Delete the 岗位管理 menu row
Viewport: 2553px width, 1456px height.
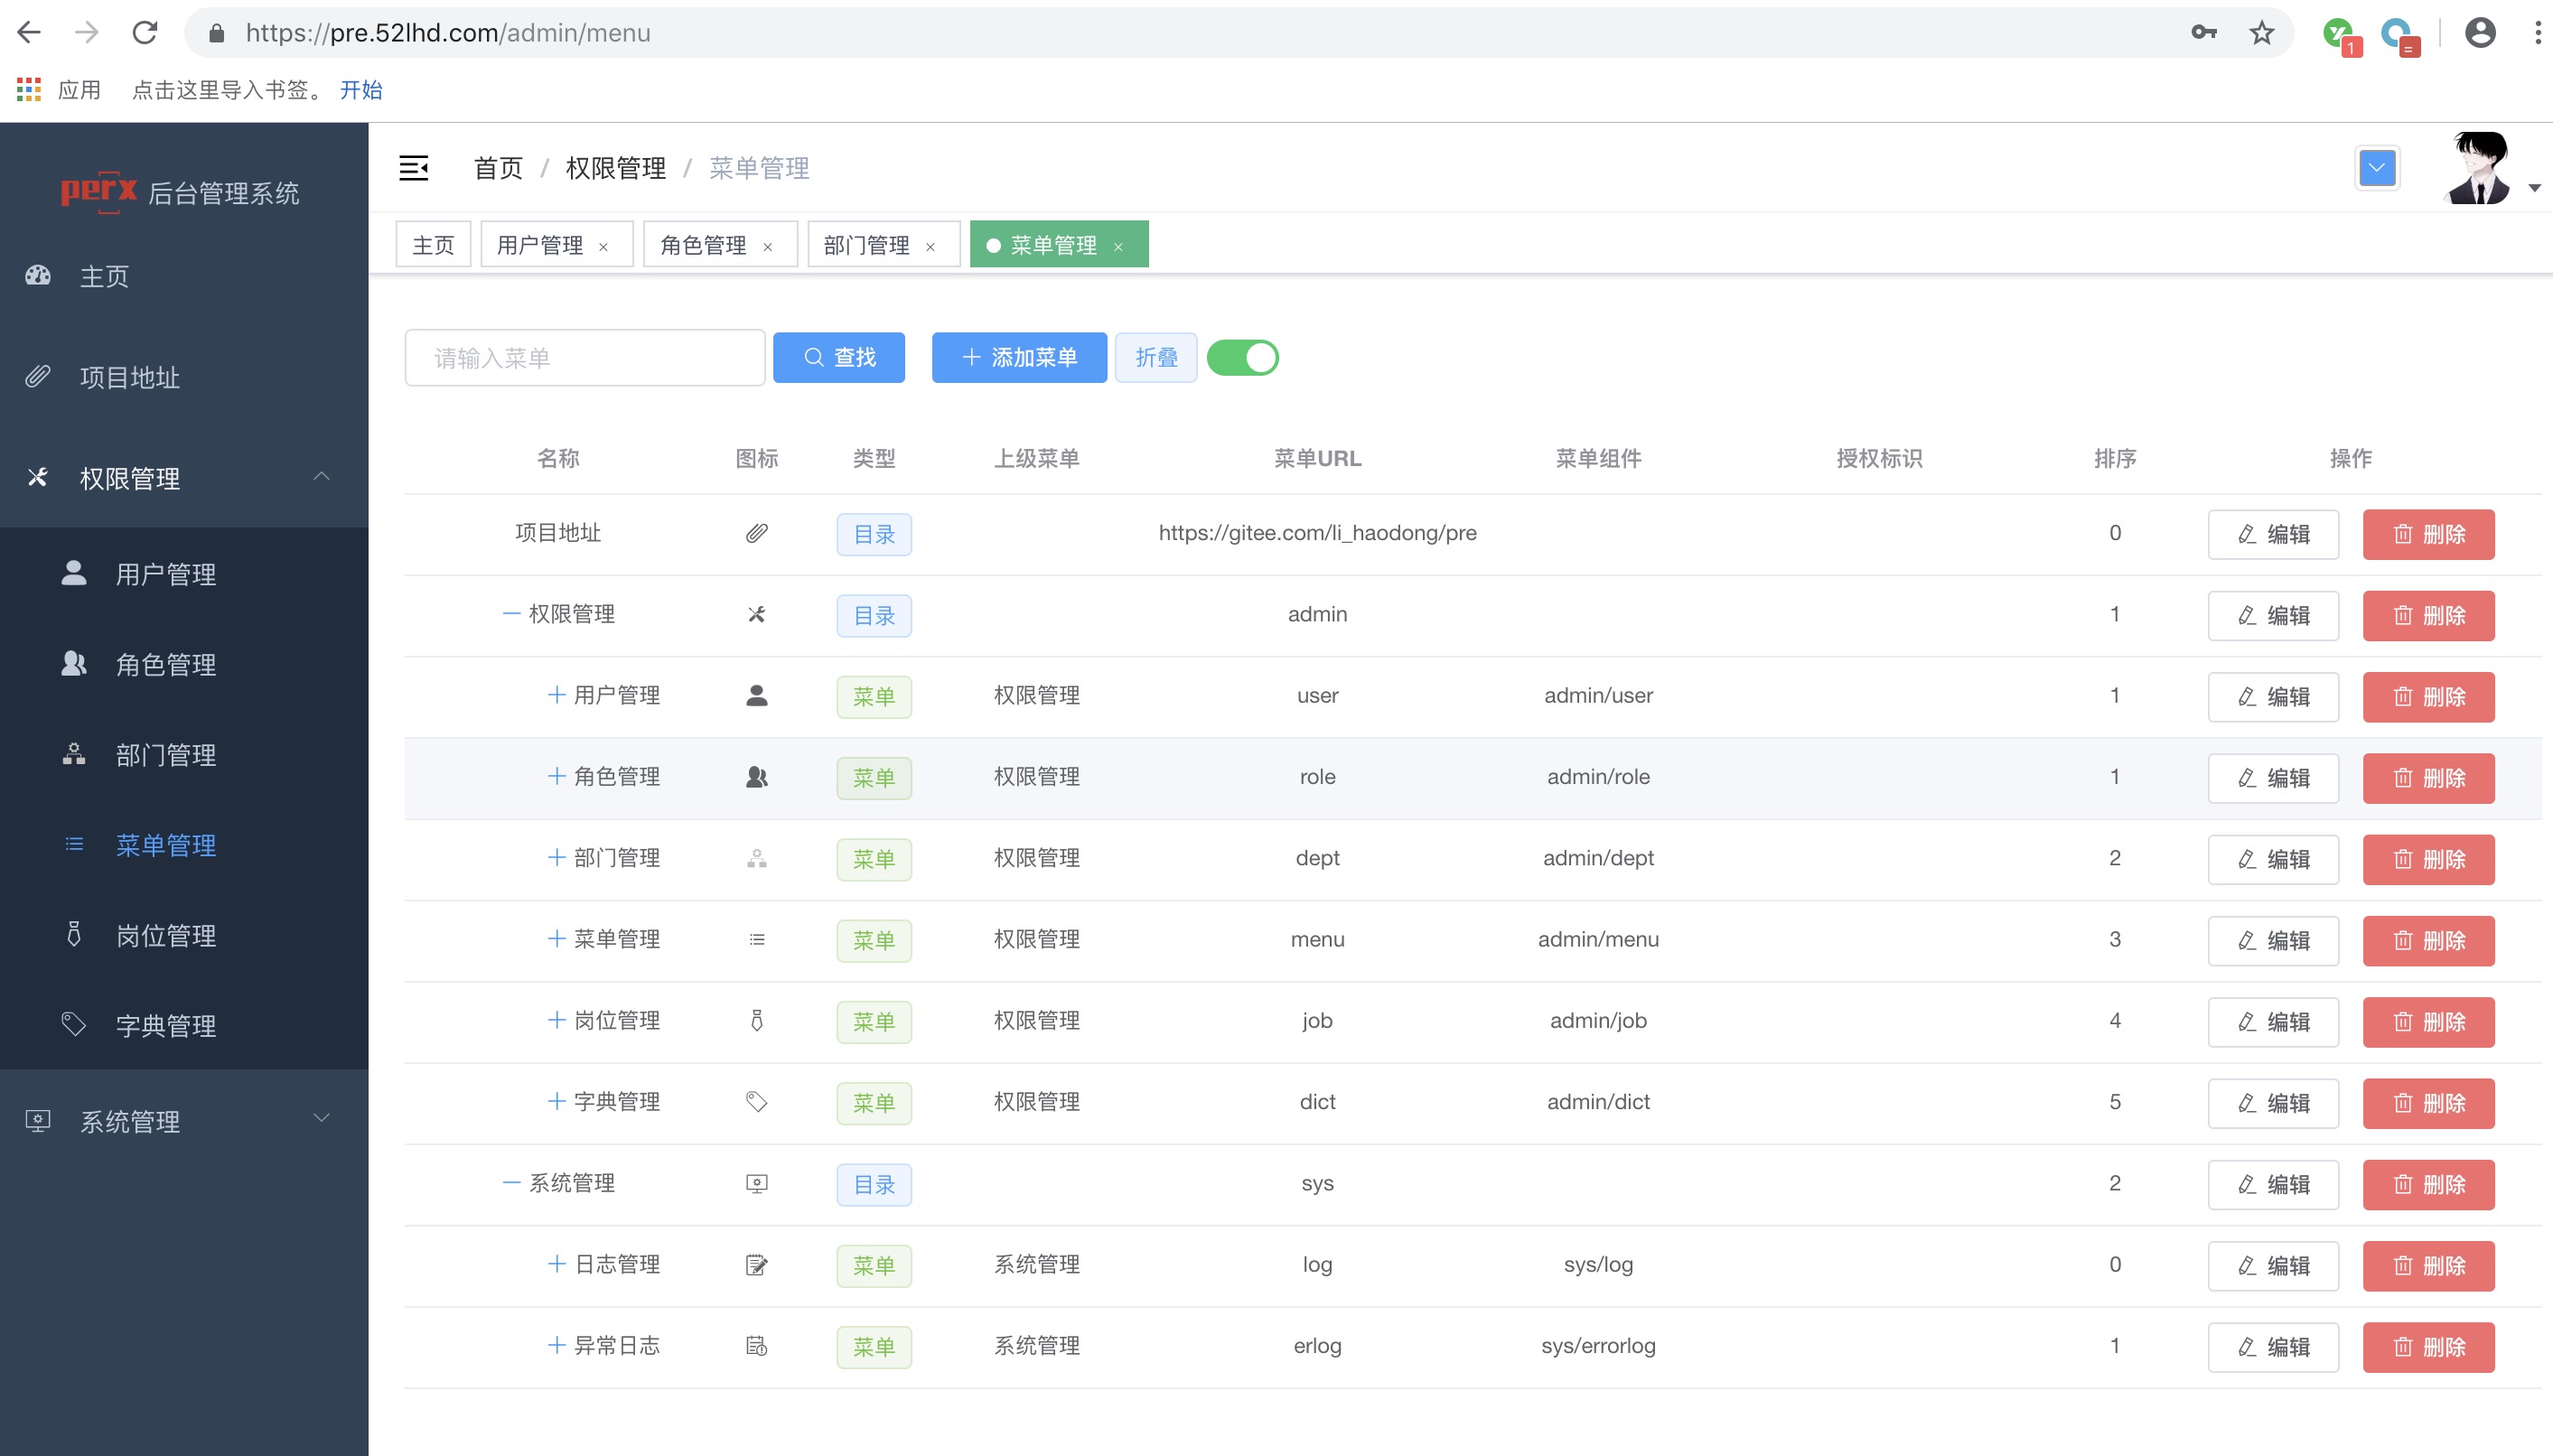[x=2427, y=1021]
